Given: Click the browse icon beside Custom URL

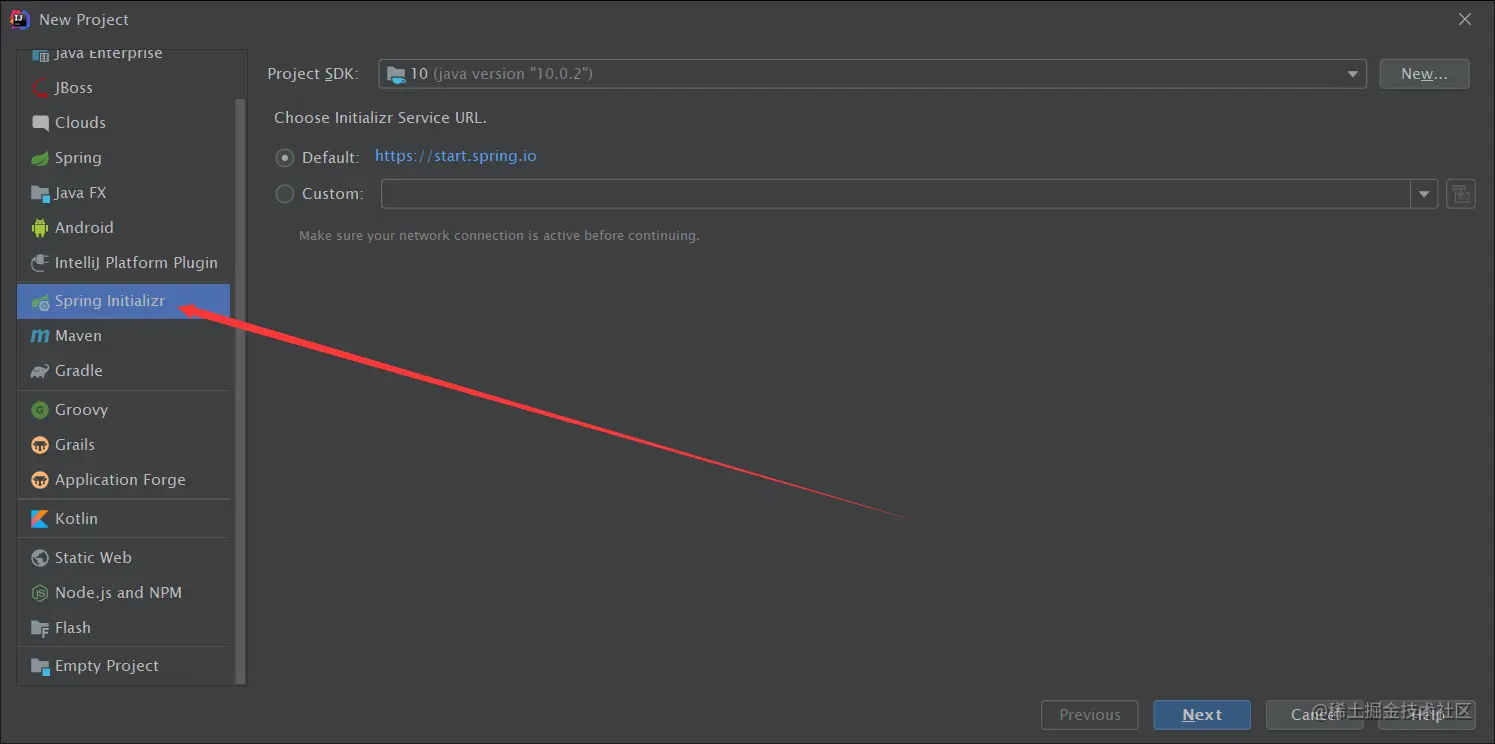Looking at the screenshot, I should [1461, 194].
